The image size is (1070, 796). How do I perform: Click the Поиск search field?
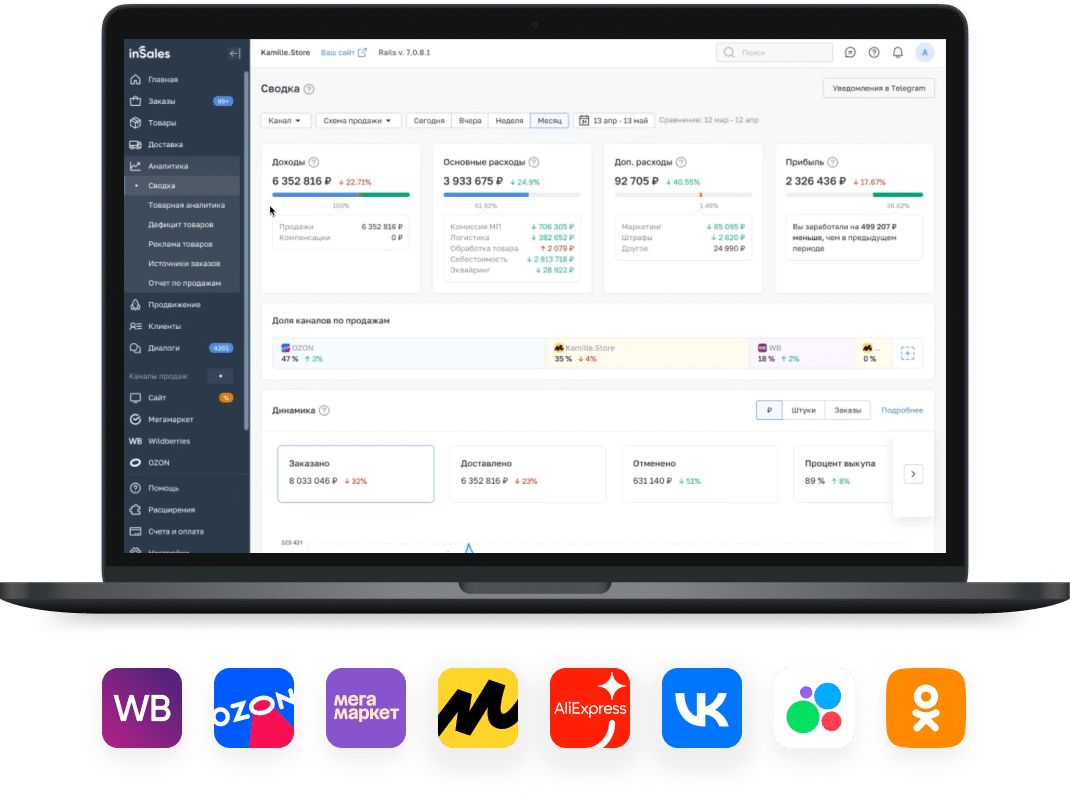776,53
